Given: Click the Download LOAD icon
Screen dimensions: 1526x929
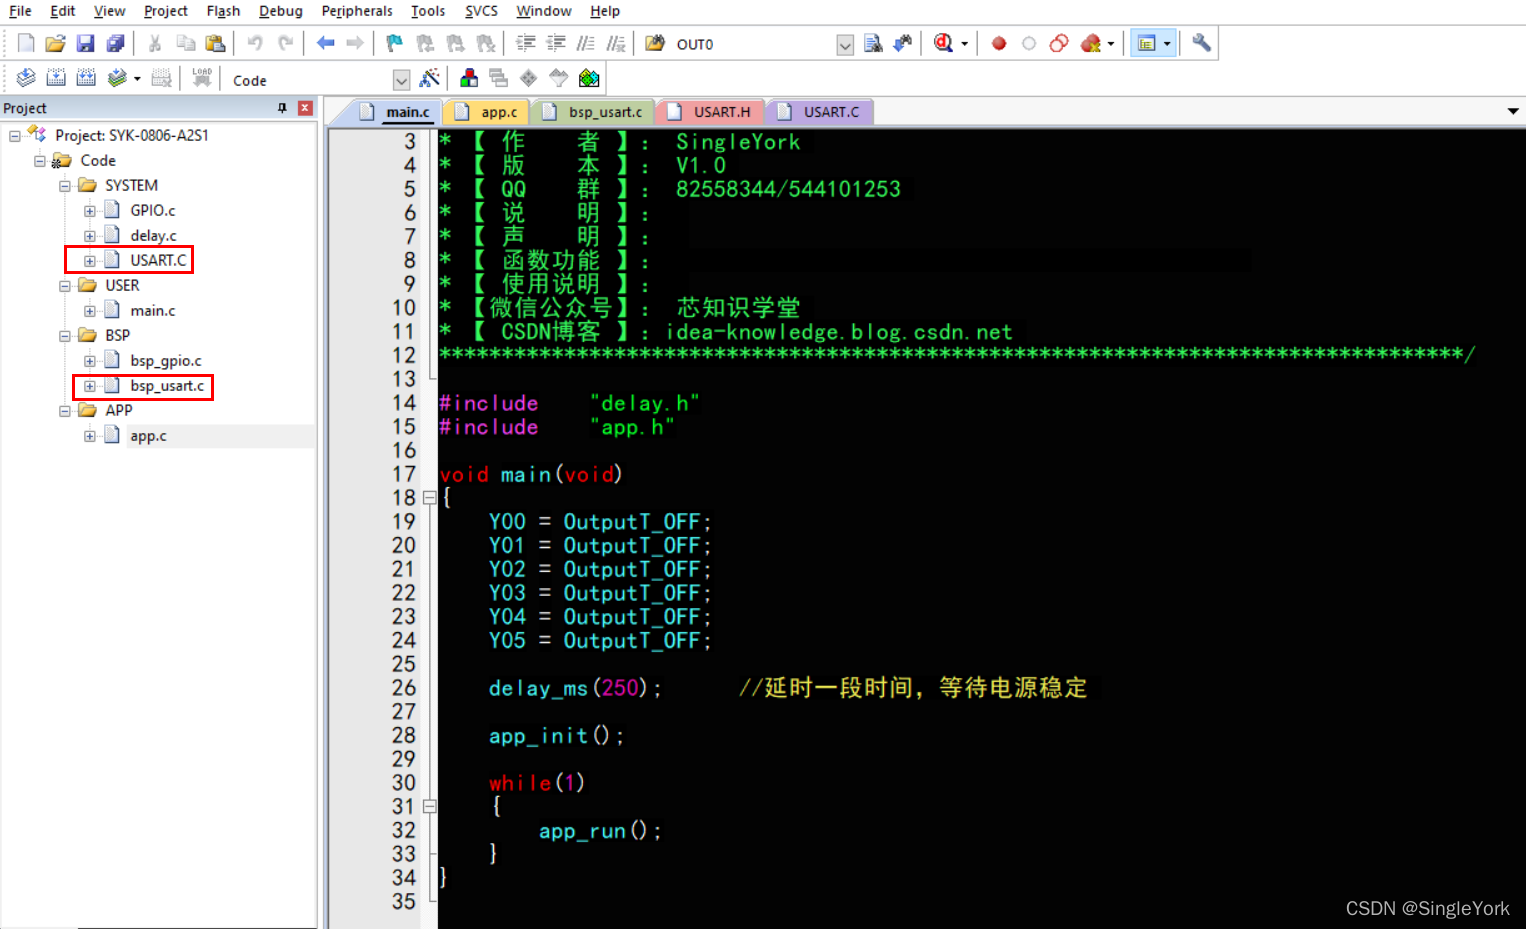Looking at the screenshot, I should pos(202,78).
